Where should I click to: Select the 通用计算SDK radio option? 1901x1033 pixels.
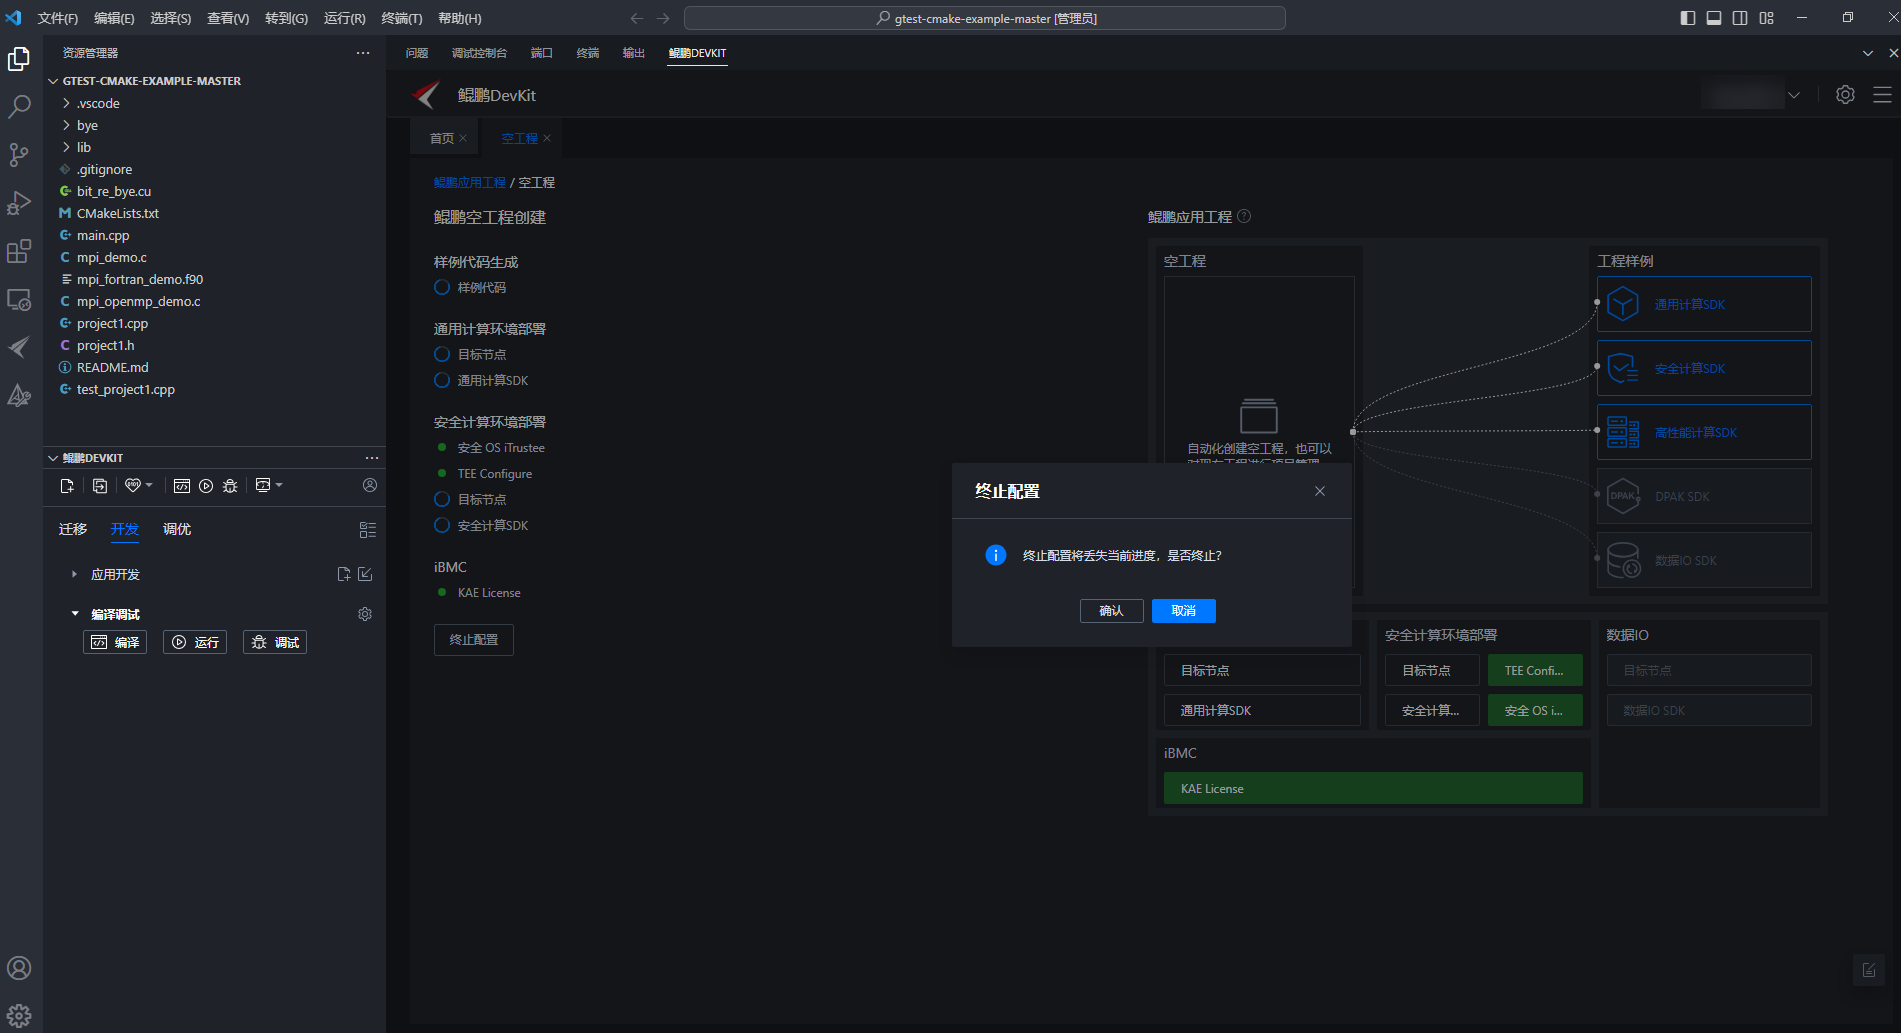[x=442, y=380]
